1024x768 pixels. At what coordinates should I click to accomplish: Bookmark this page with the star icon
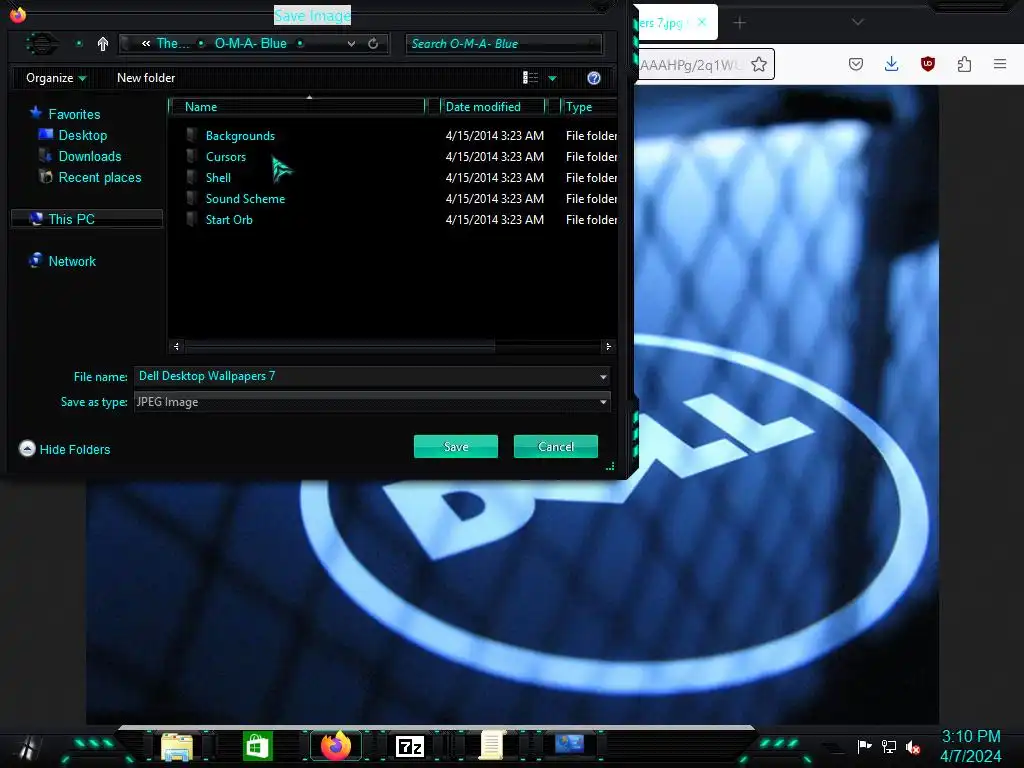759,64
